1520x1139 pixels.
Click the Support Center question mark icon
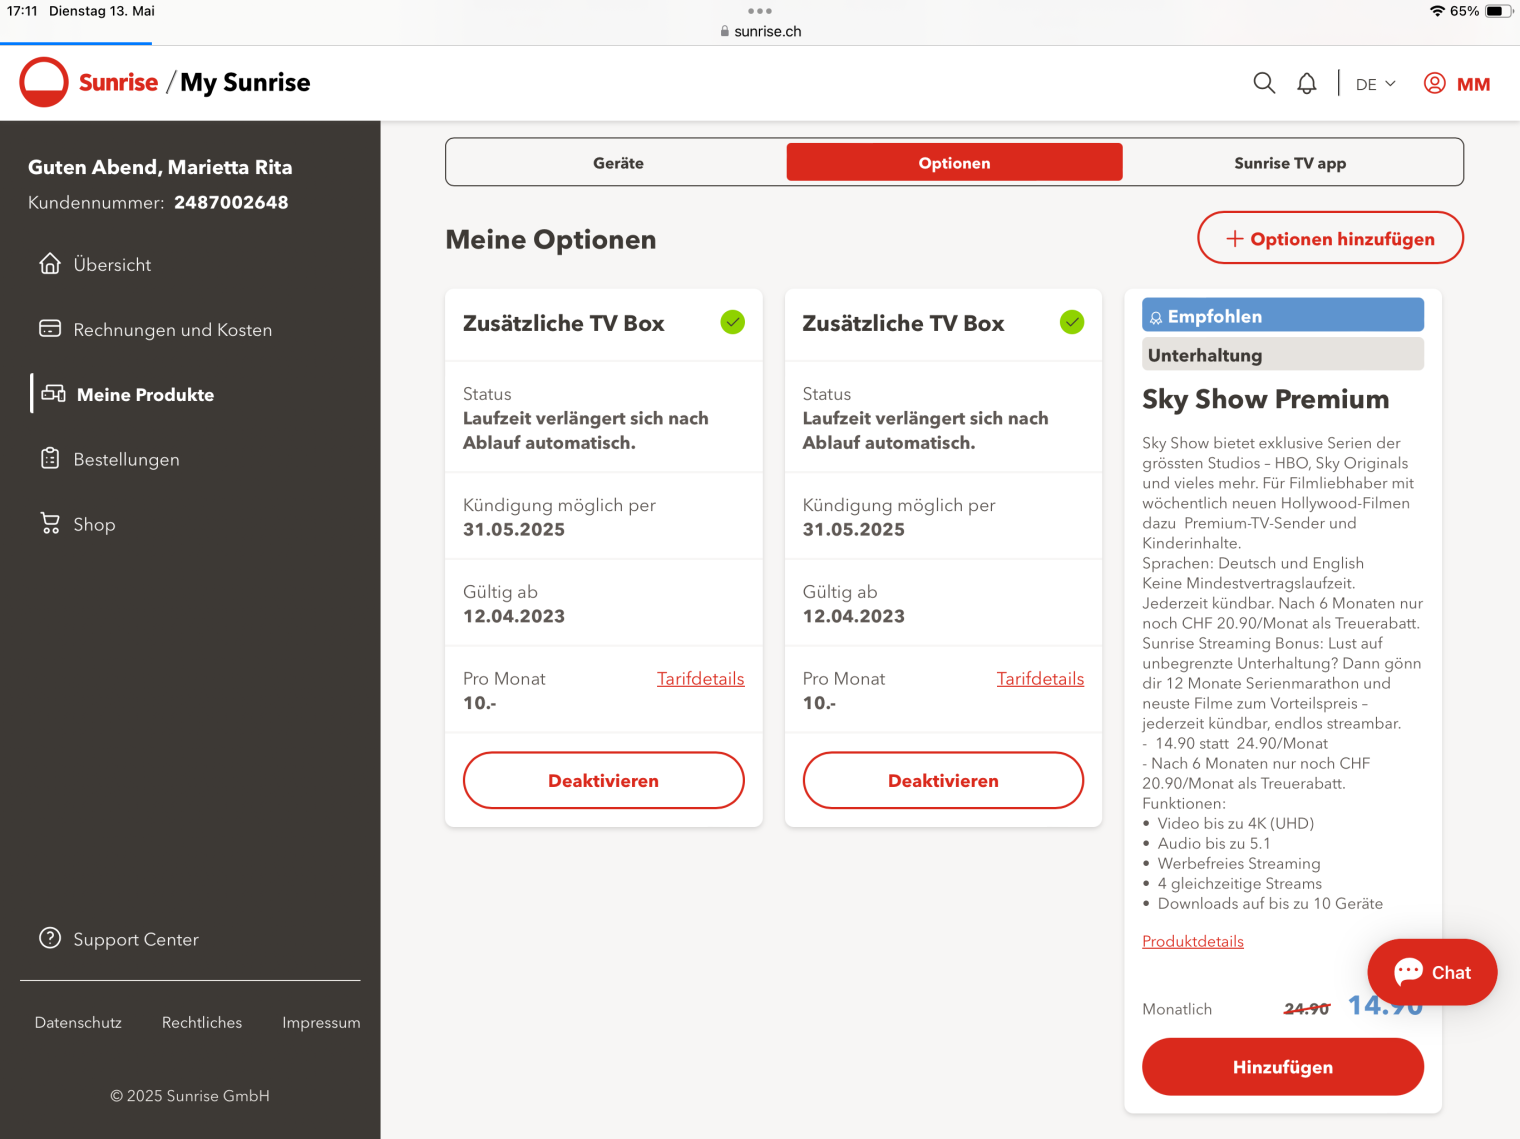(50, 939)
